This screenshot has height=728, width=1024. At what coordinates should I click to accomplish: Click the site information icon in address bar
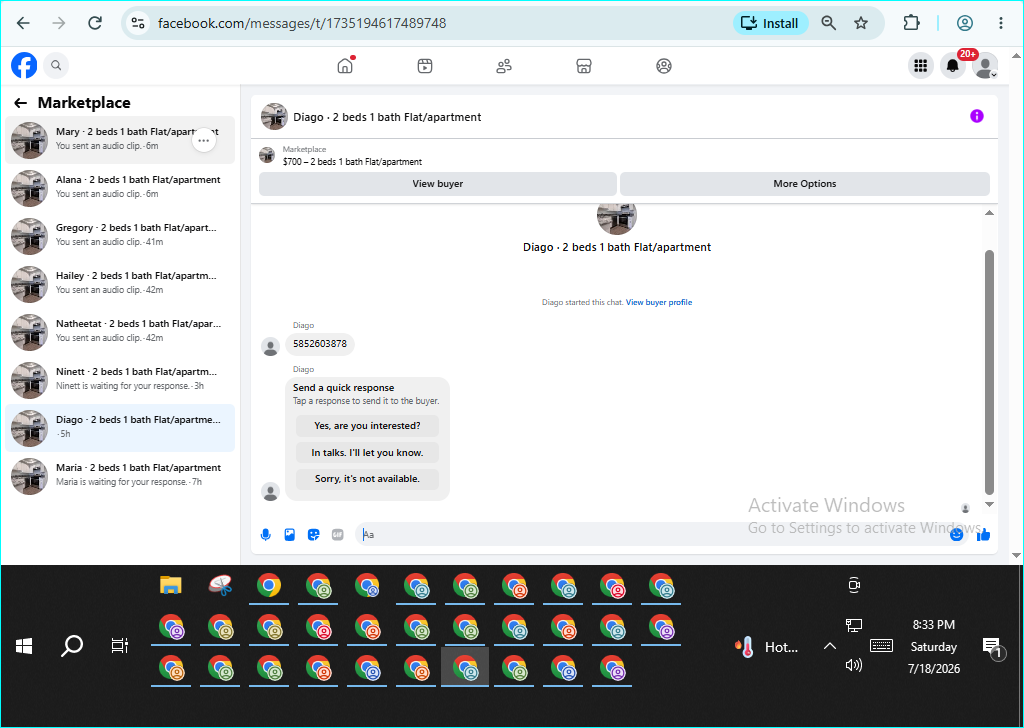138,23
